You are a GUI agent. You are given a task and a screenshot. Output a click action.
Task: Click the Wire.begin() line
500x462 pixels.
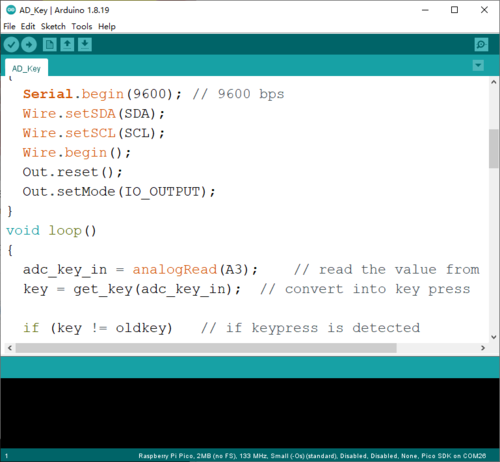(77, 153)
